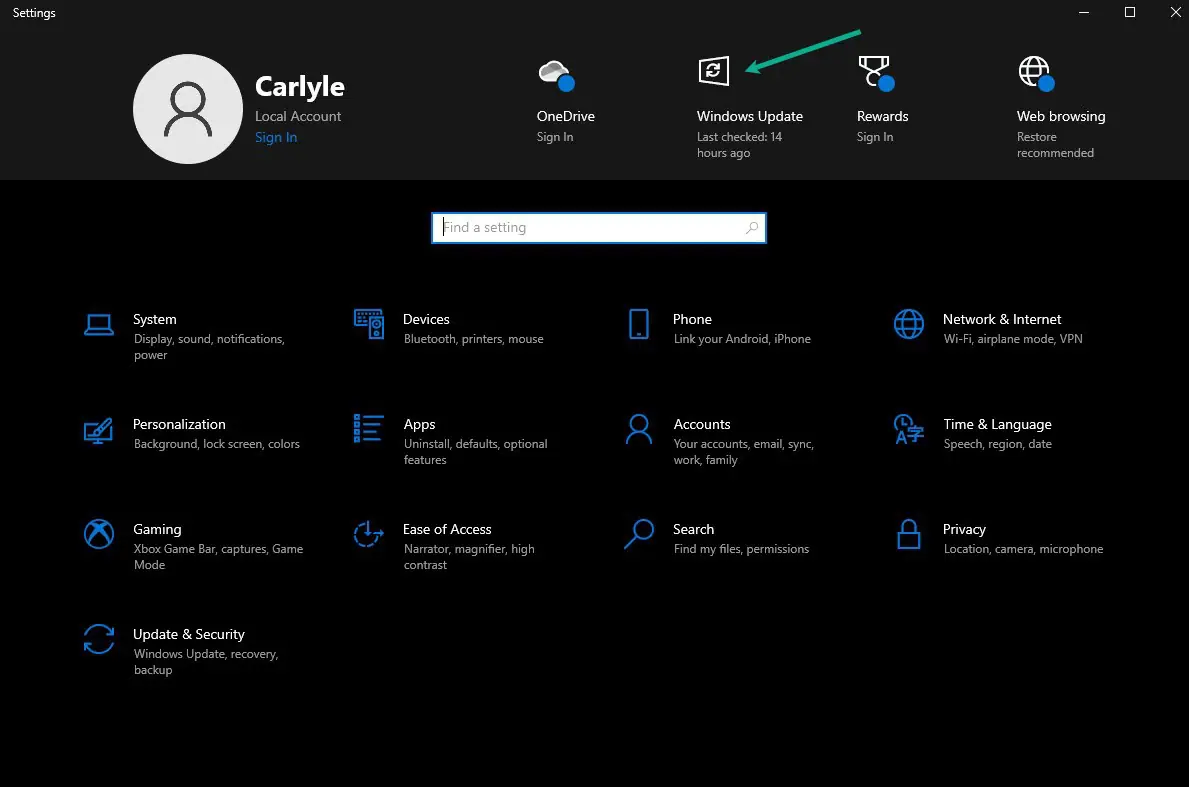Open the Phone icon
This screenshot has width=1189, height=787.
639,325
